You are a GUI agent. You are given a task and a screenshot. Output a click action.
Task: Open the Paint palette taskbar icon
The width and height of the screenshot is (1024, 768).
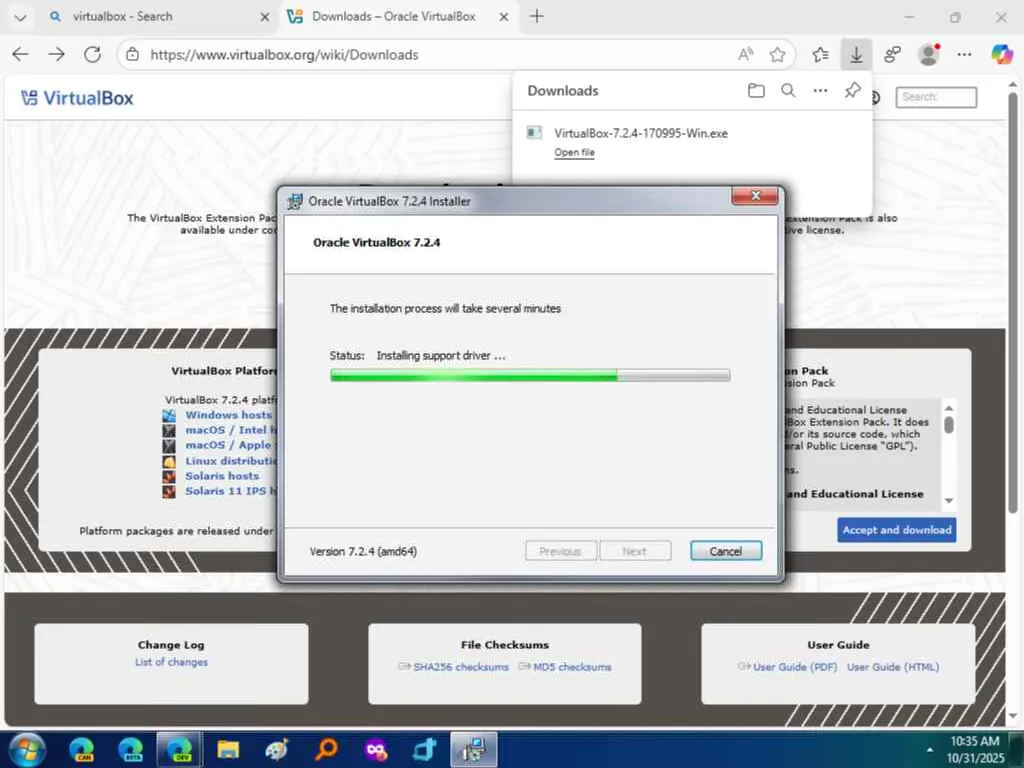pos(277,750)
